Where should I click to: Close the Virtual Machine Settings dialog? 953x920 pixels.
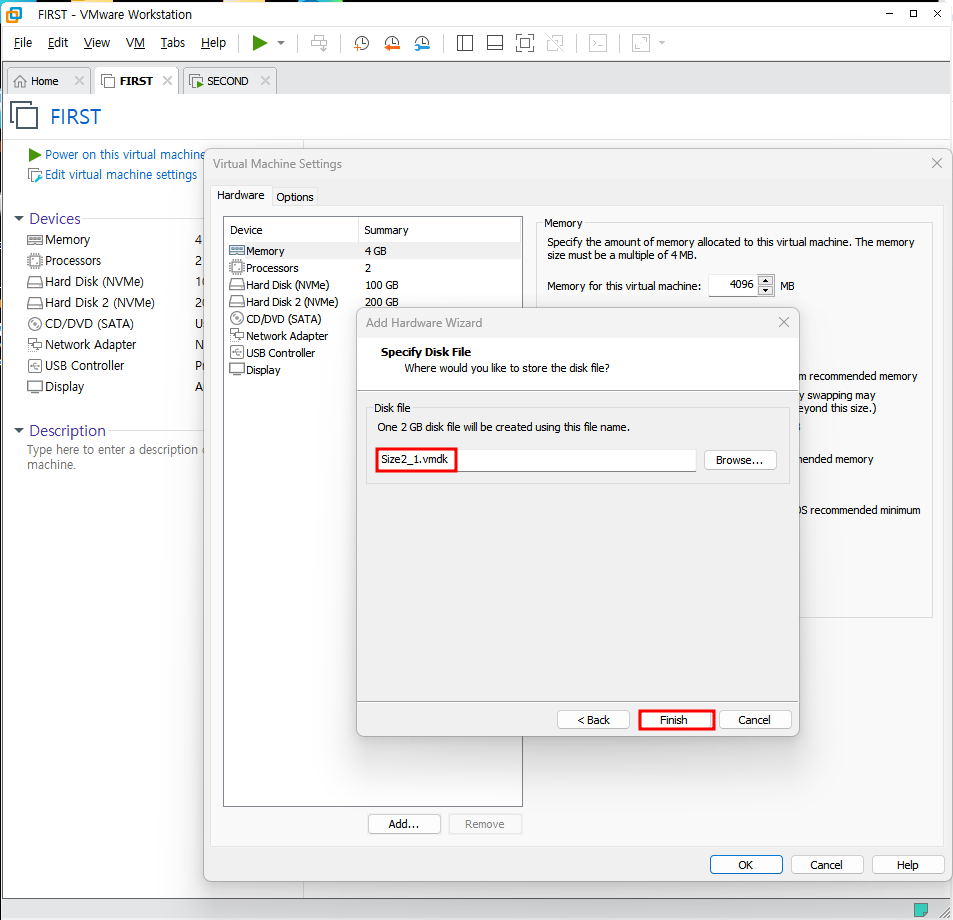pyautogui.click(x=937, y=163)
